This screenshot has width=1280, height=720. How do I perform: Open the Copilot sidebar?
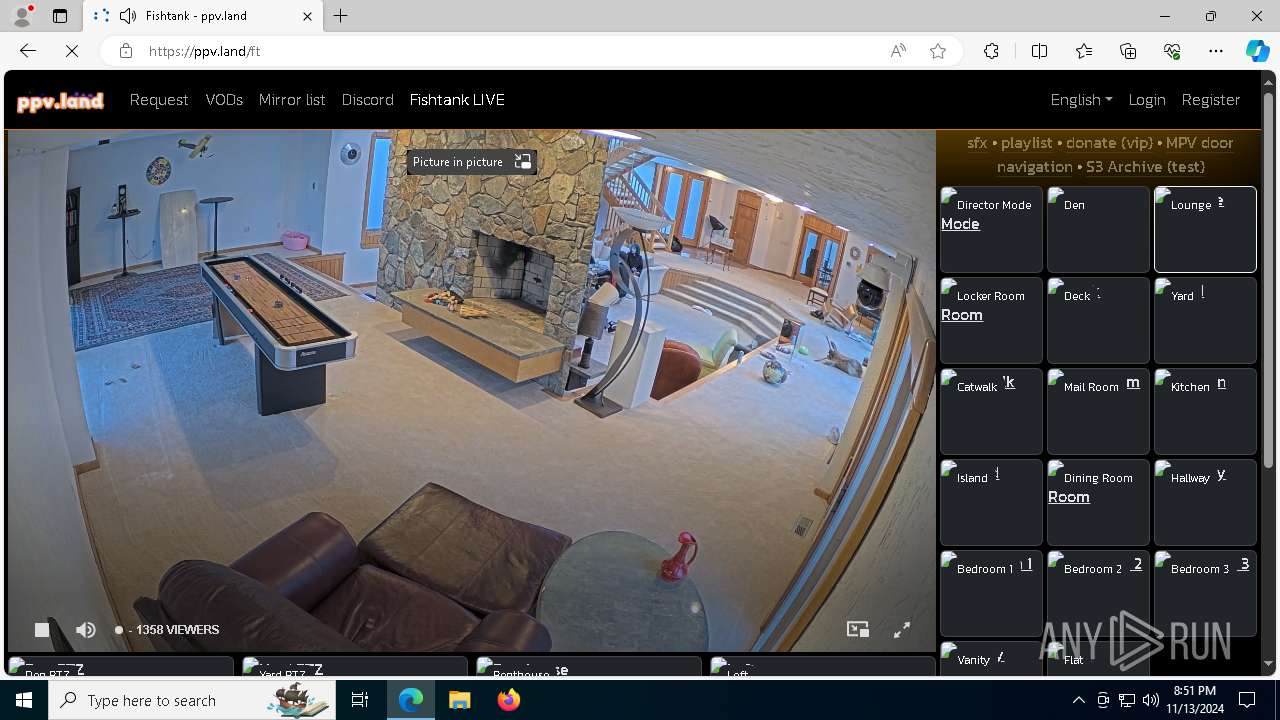(x=1257, y=51)
